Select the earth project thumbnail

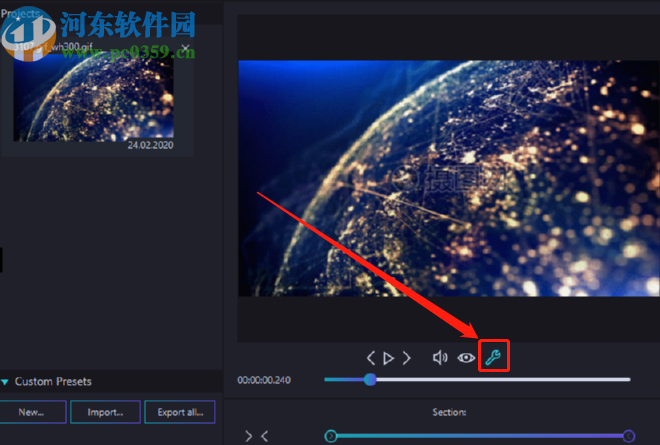(93, 97)
